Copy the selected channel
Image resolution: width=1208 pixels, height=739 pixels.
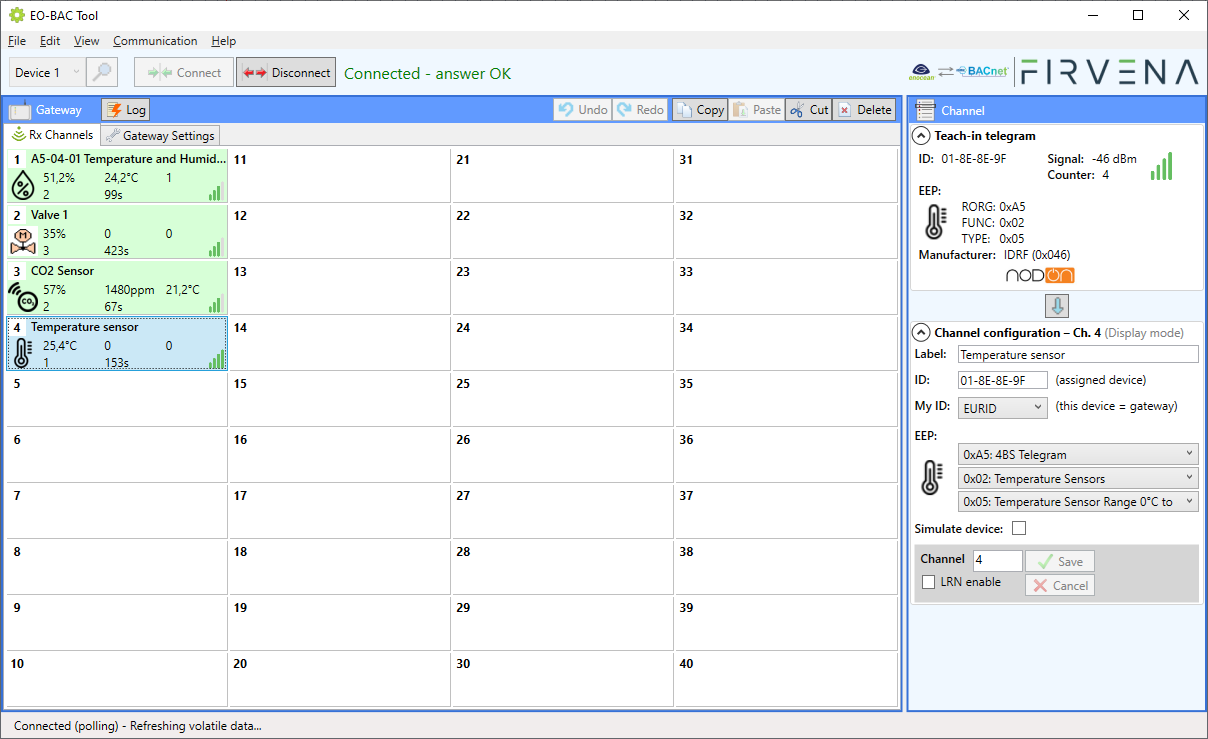pos(699,110)
